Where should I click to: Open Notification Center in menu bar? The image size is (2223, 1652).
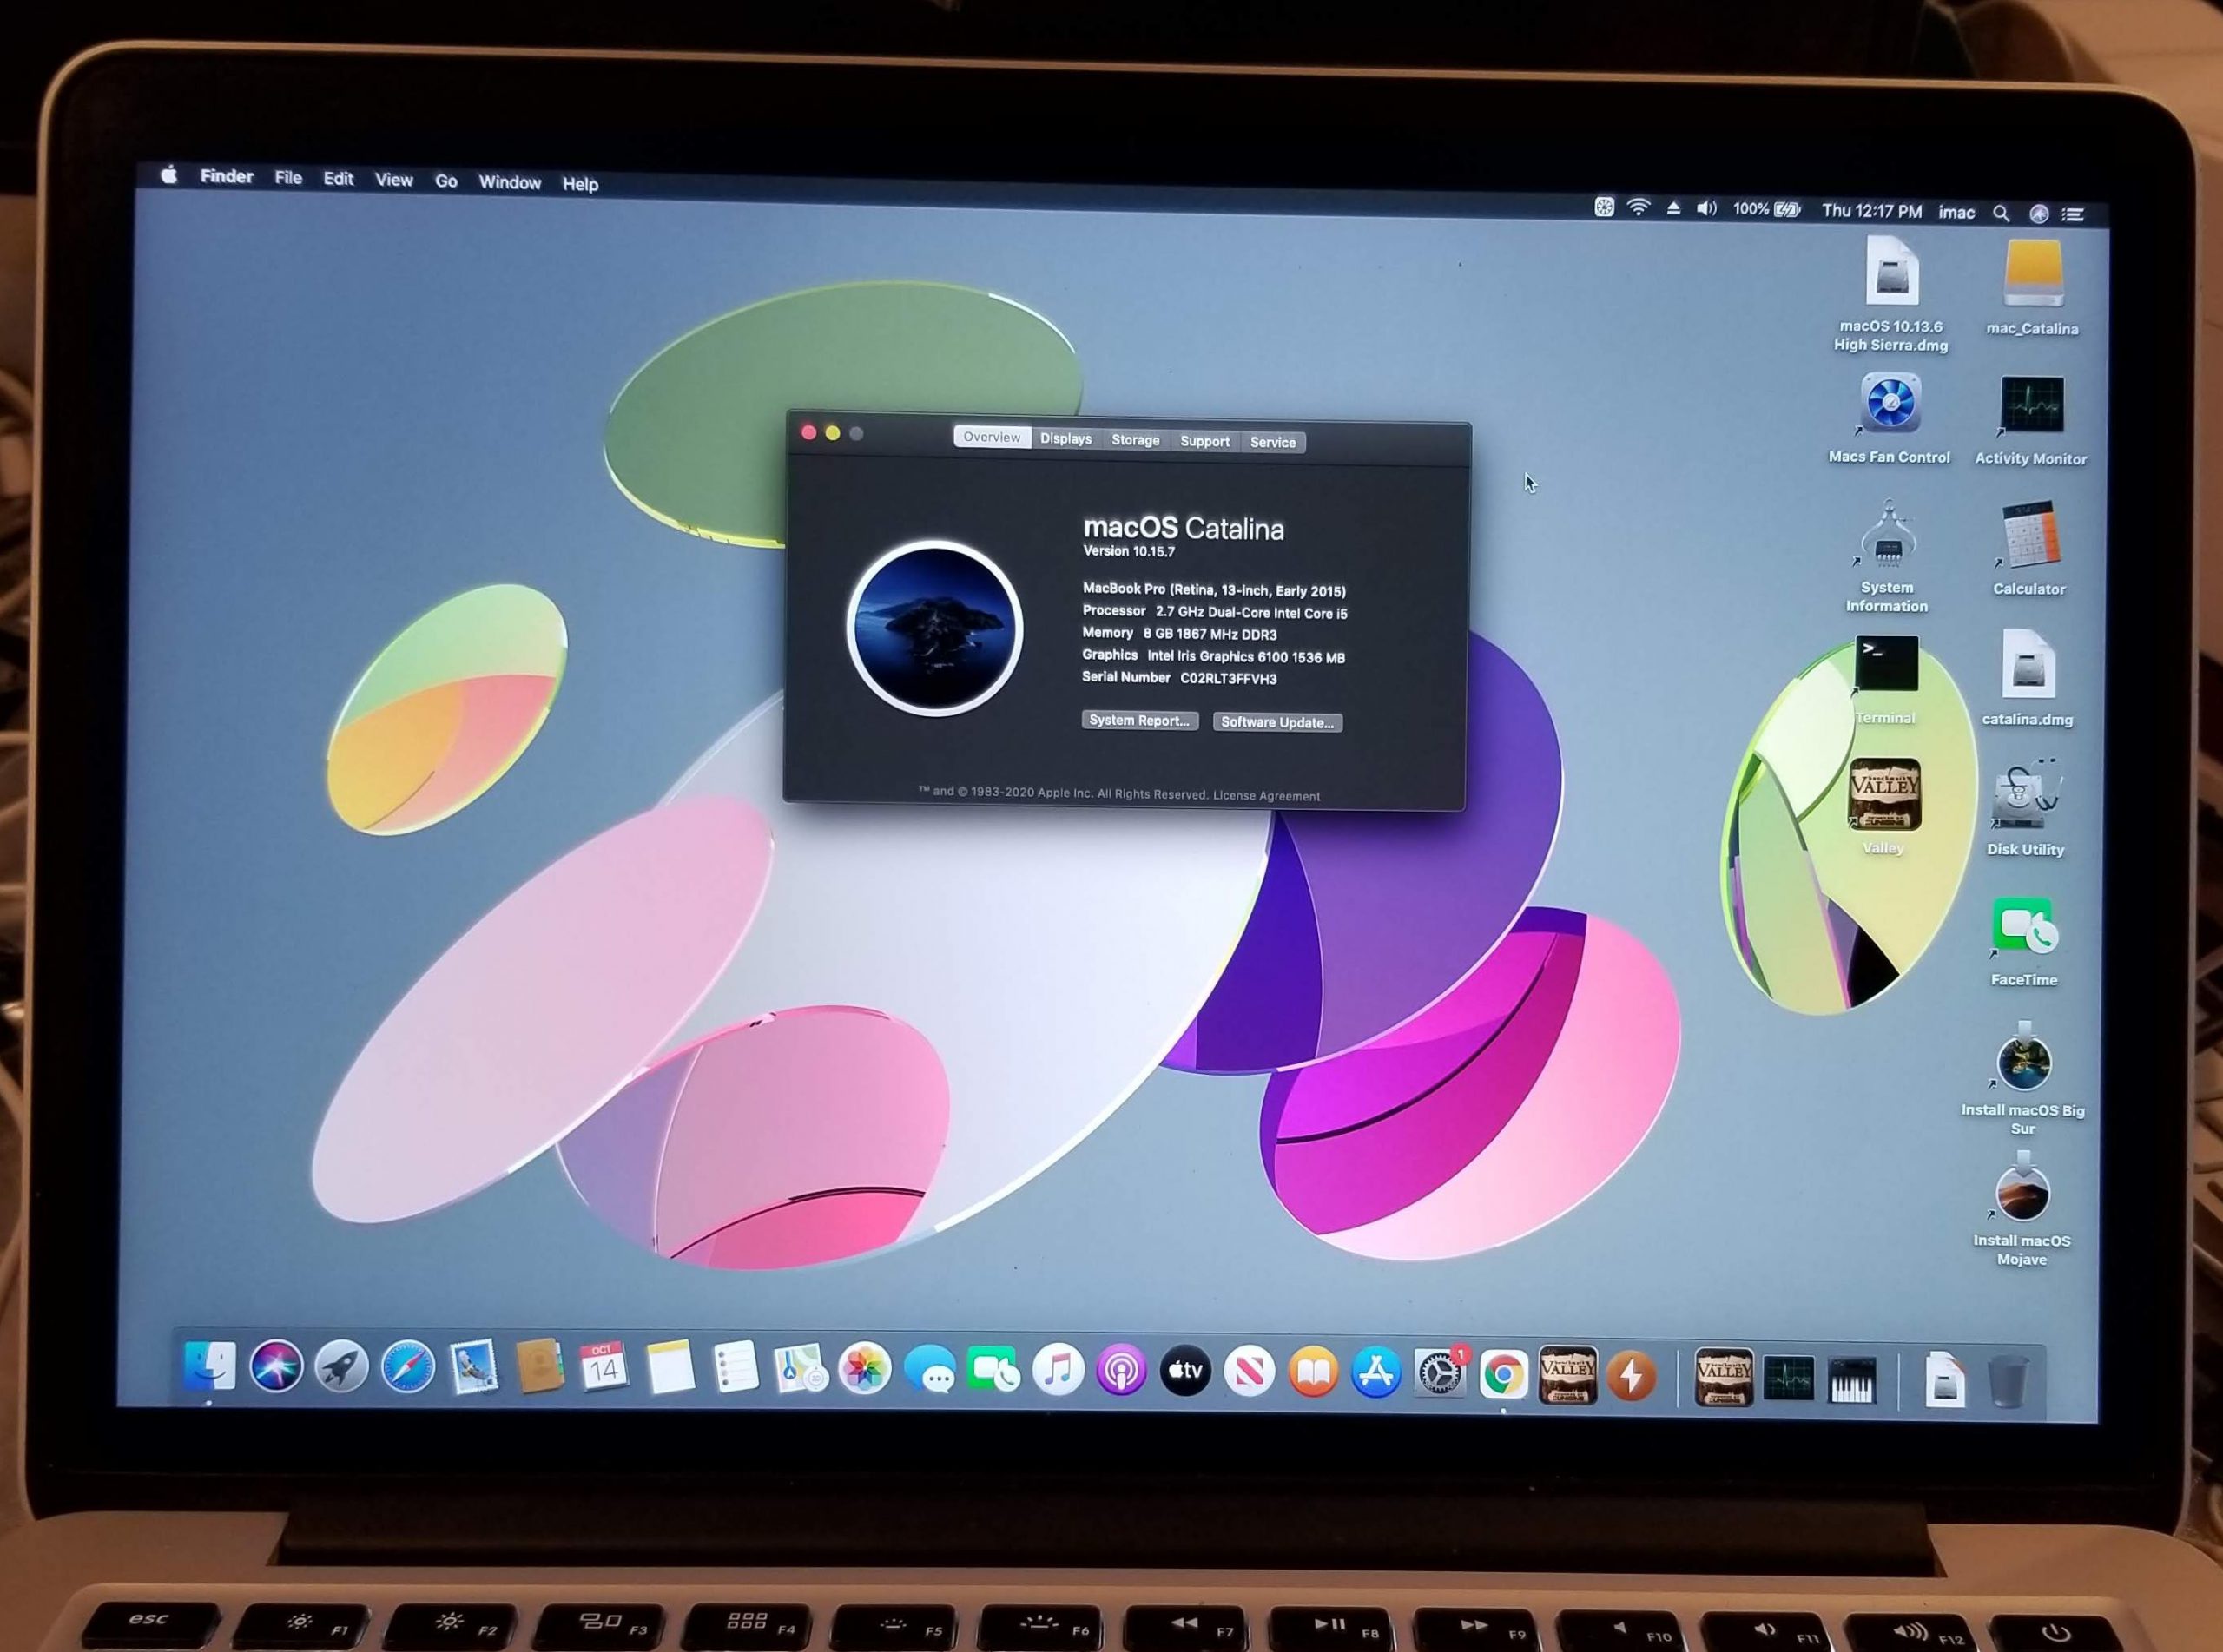tap(2073, 214)
